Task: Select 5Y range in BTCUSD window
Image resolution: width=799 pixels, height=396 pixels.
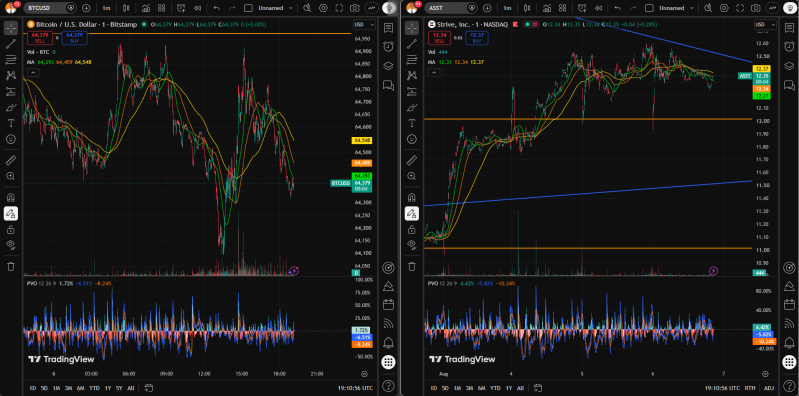Action: tap(119, 388)
